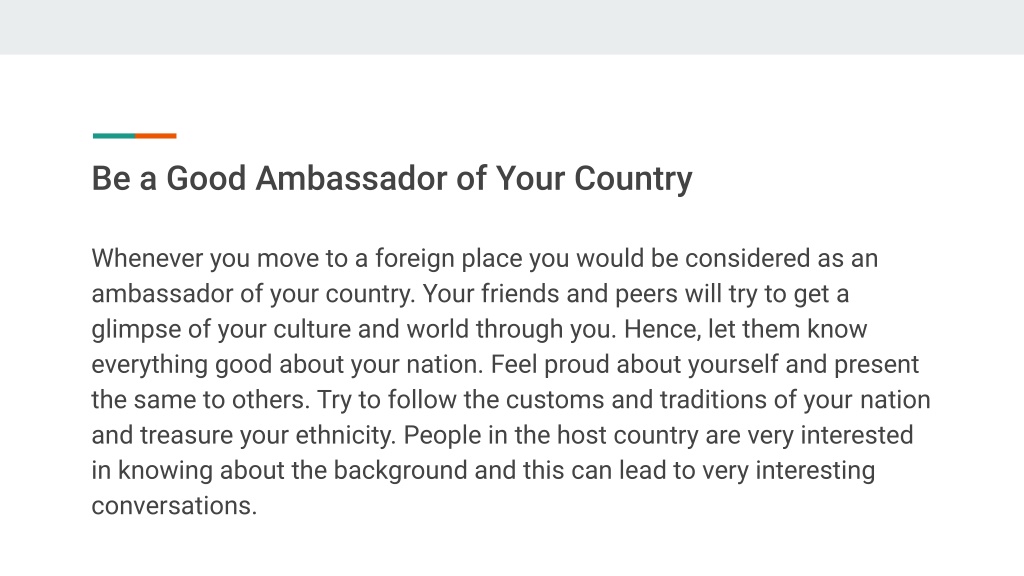Click the teal segment of the accent line

click(x=114, y=136)
